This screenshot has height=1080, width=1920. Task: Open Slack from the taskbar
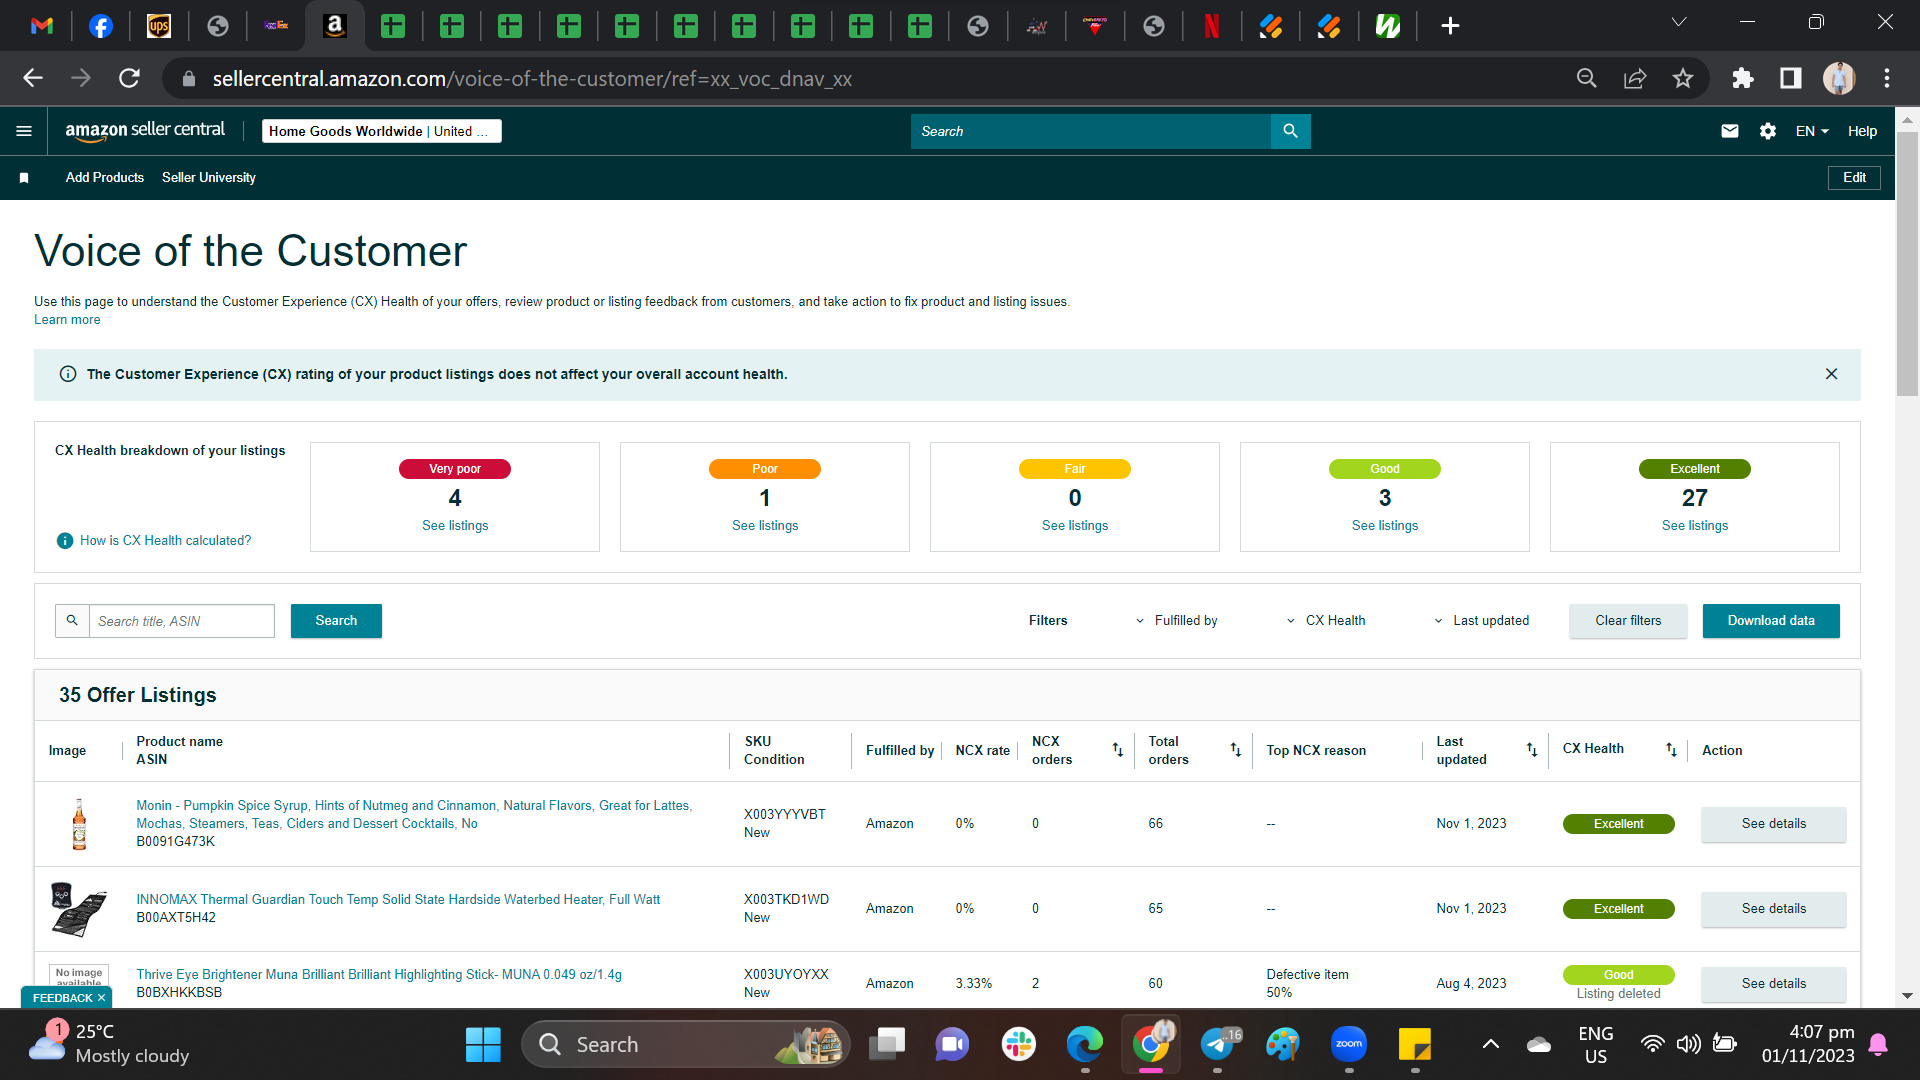[x=1019, y=1045]
